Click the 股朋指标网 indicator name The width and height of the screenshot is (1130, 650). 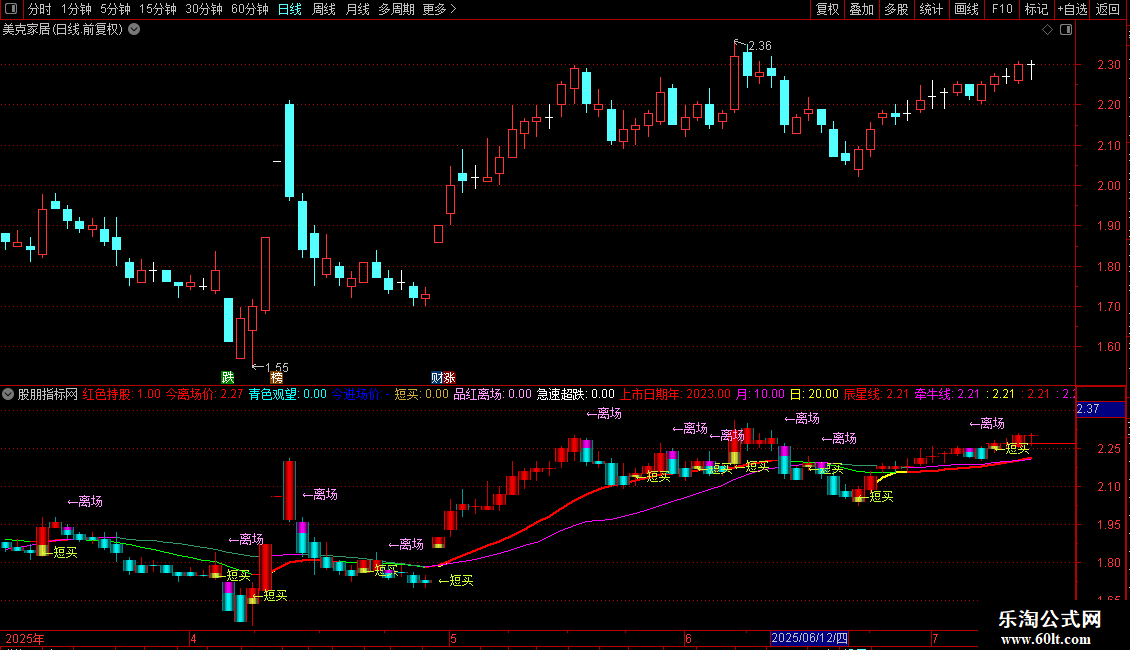pos(48,394)
